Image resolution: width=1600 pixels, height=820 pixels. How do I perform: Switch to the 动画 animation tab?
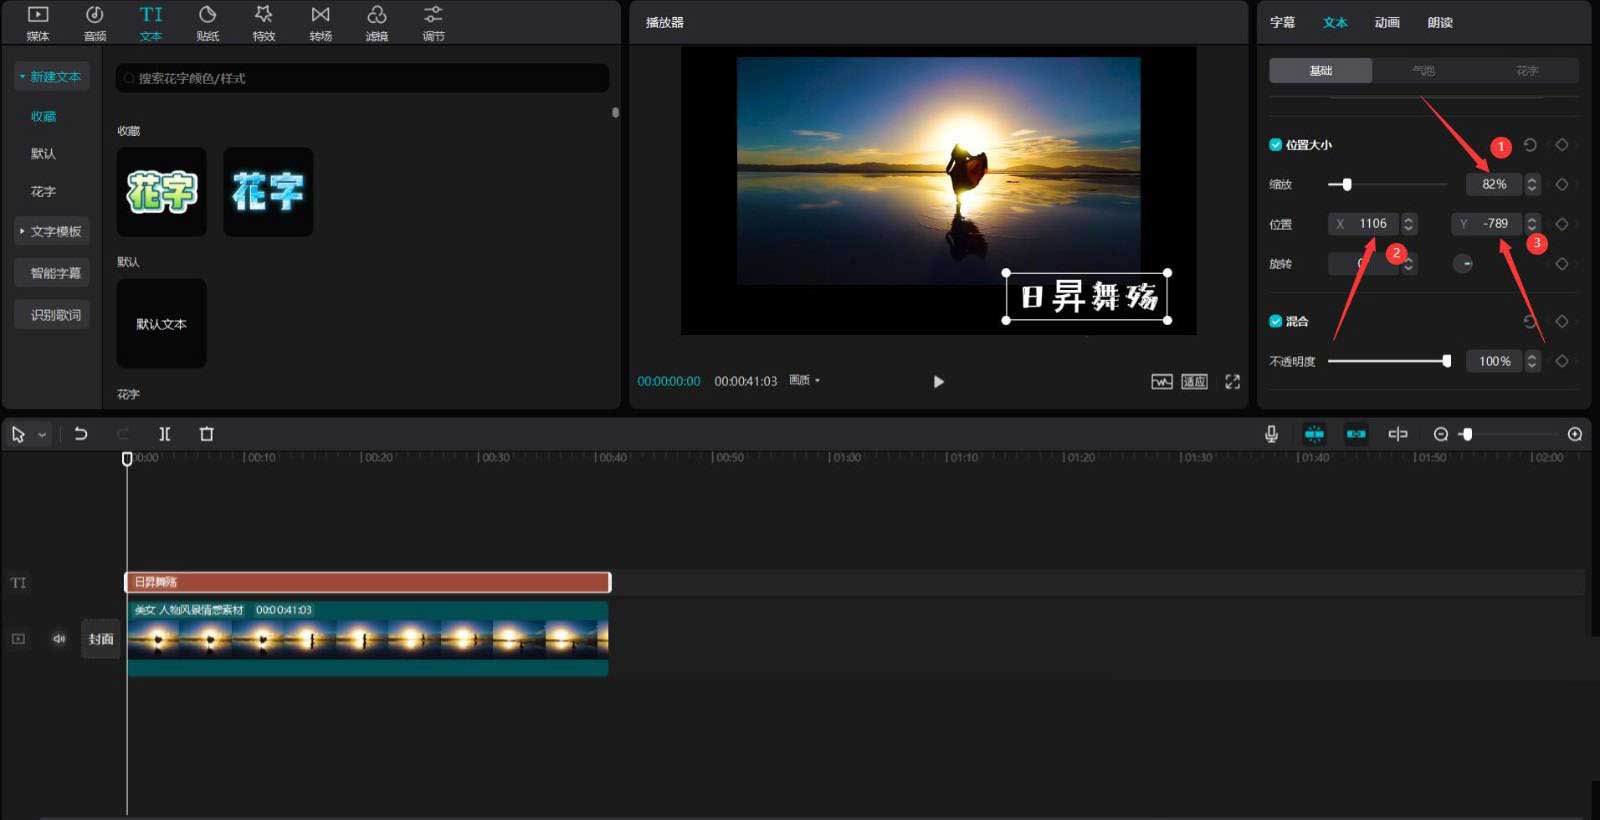[x=1386, y=22]
